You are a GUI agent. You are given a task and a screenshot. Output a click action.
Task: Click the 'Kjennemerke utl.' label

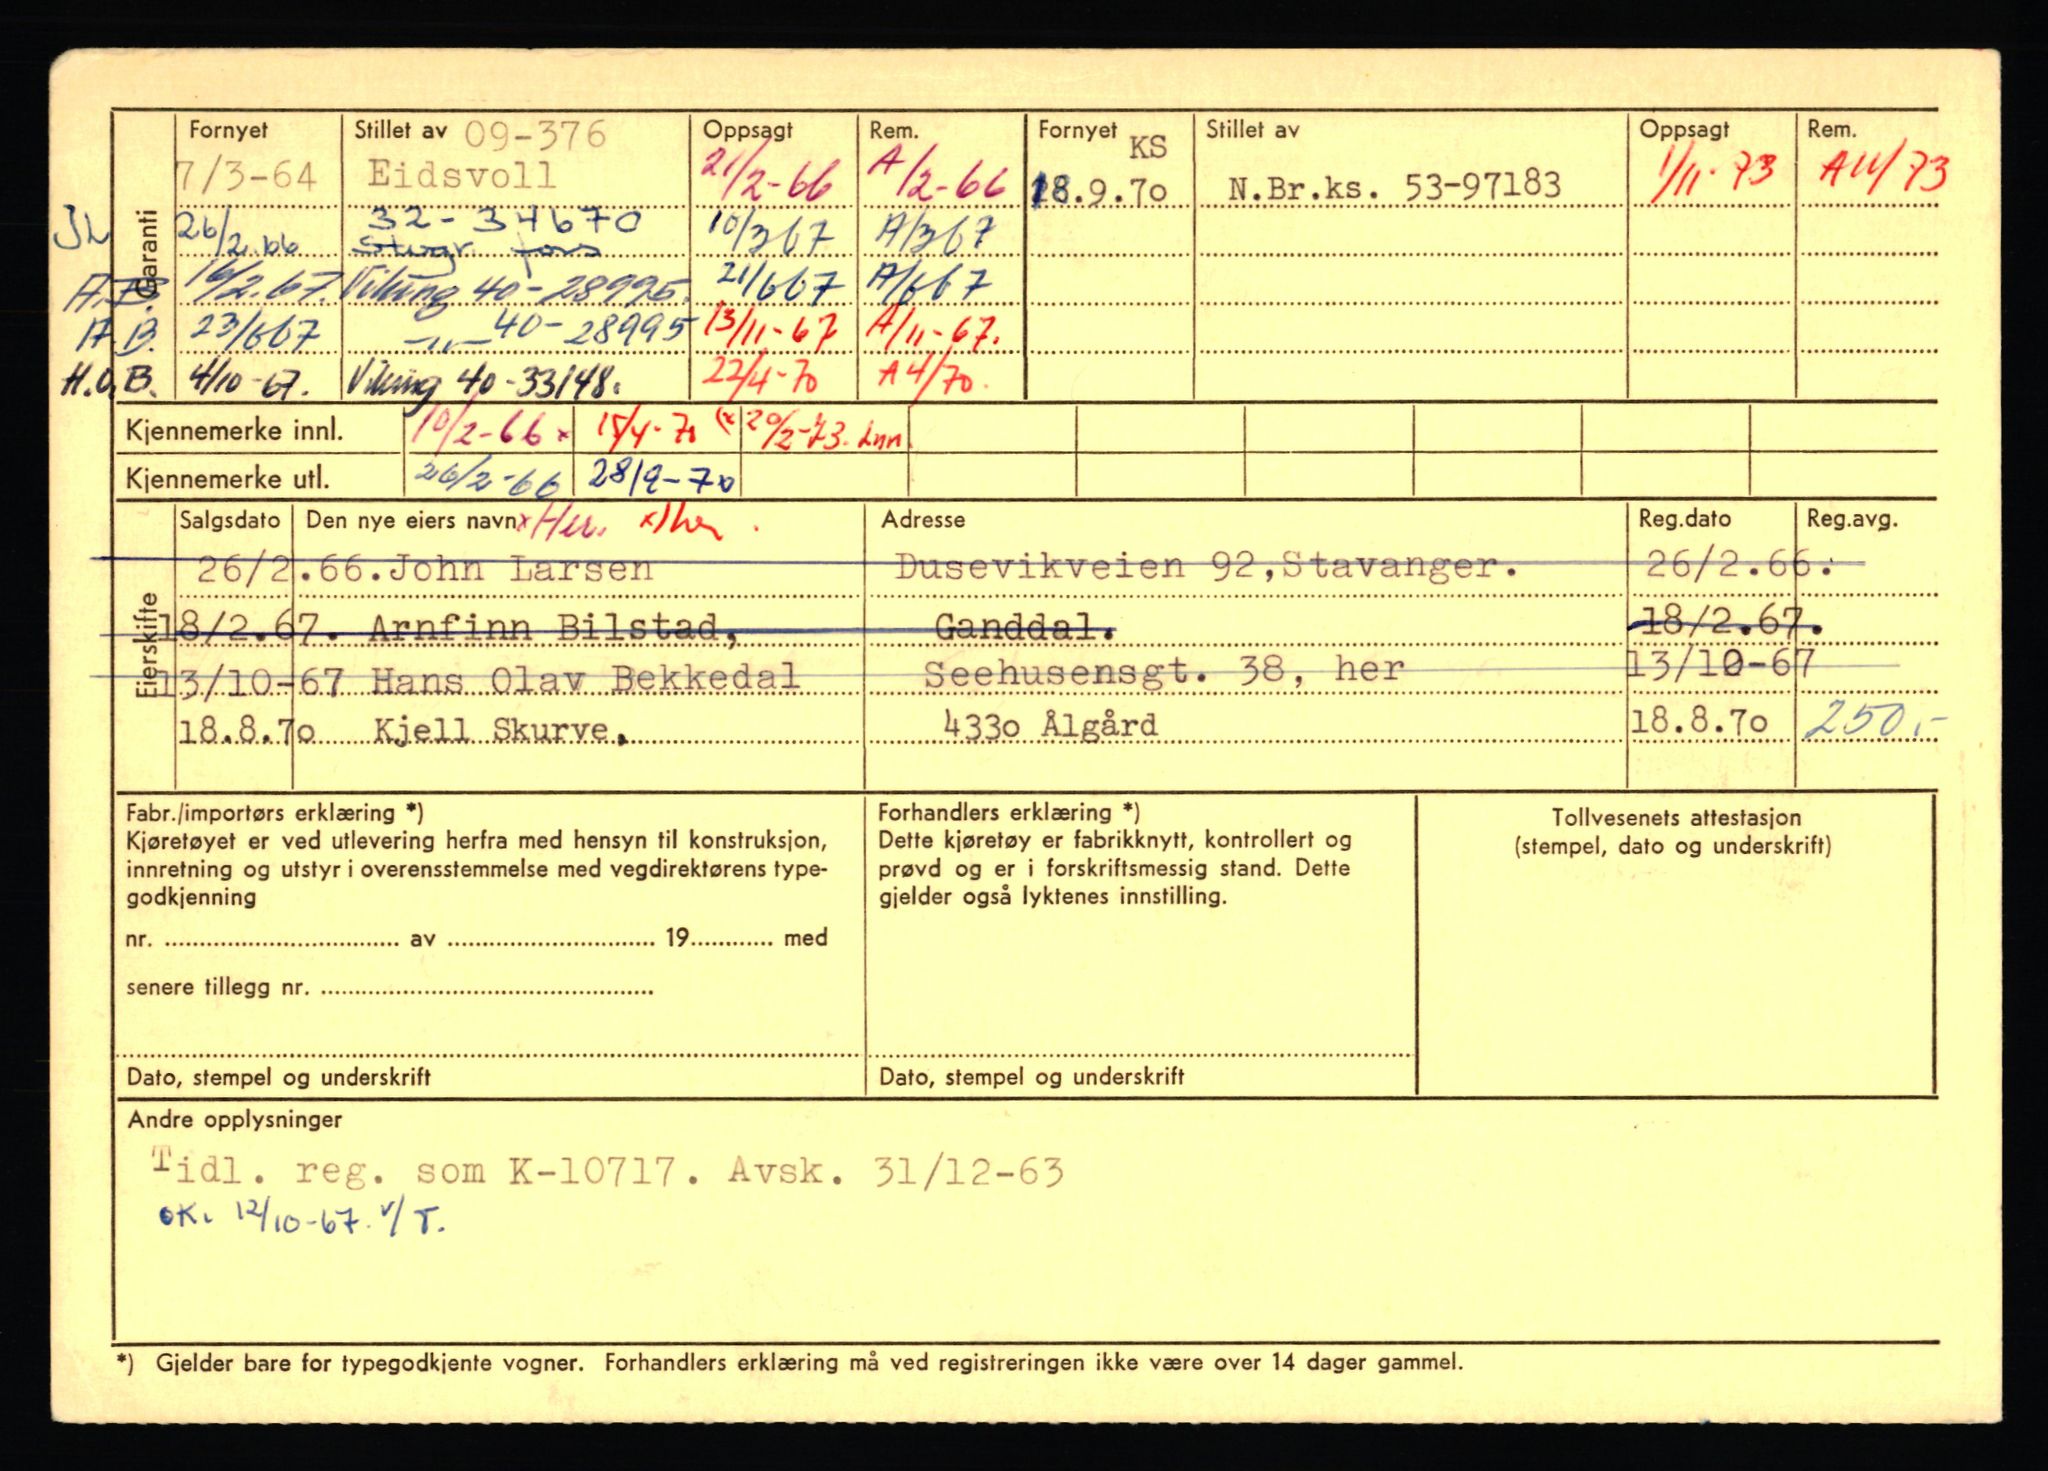coord(227,479)
